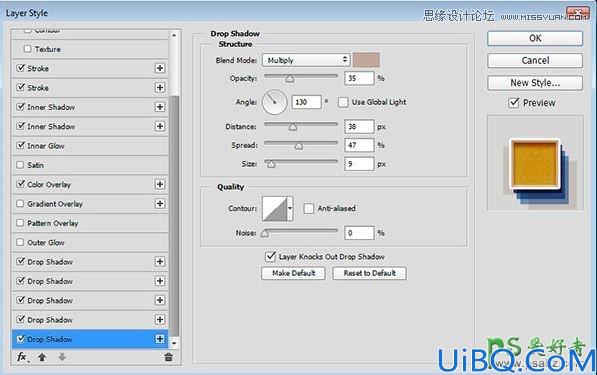Select the Satin label in styles list

point(35,165)
